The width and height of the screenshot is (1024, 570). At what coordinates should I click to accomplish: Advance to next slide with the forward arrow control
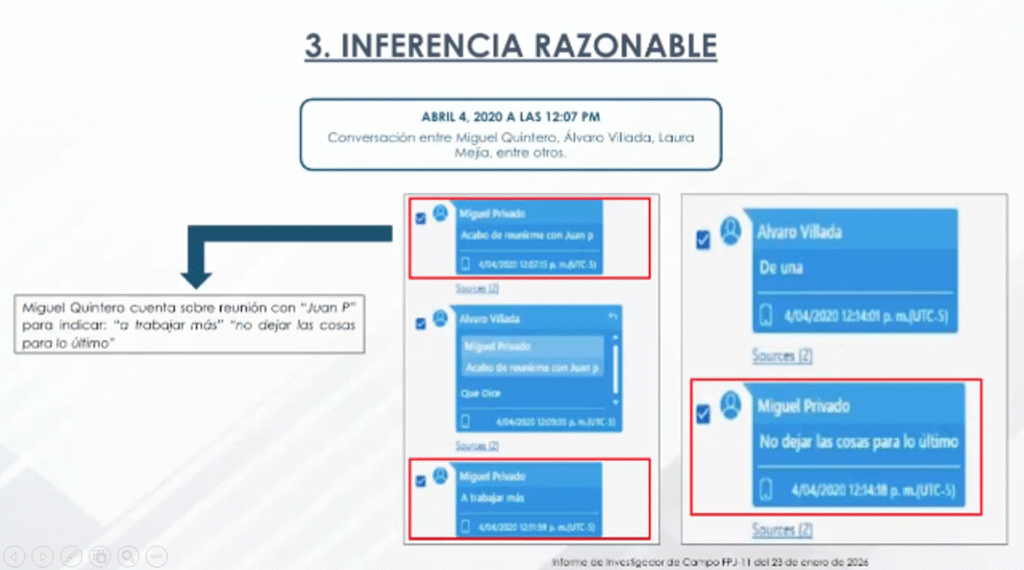42,557
